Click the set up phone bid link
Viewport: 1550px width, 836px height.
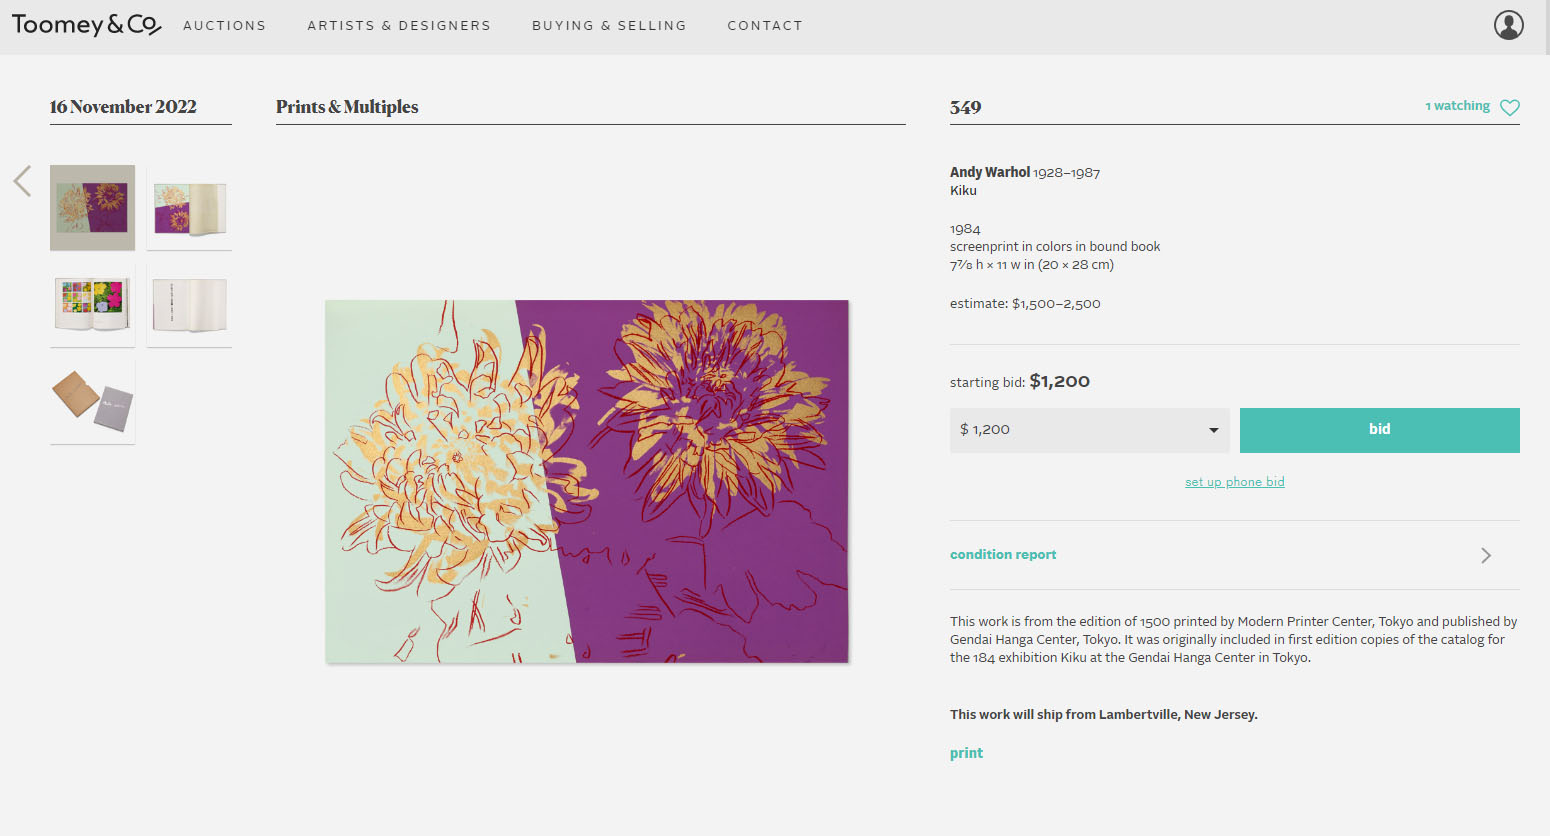tap(1234, 482)
